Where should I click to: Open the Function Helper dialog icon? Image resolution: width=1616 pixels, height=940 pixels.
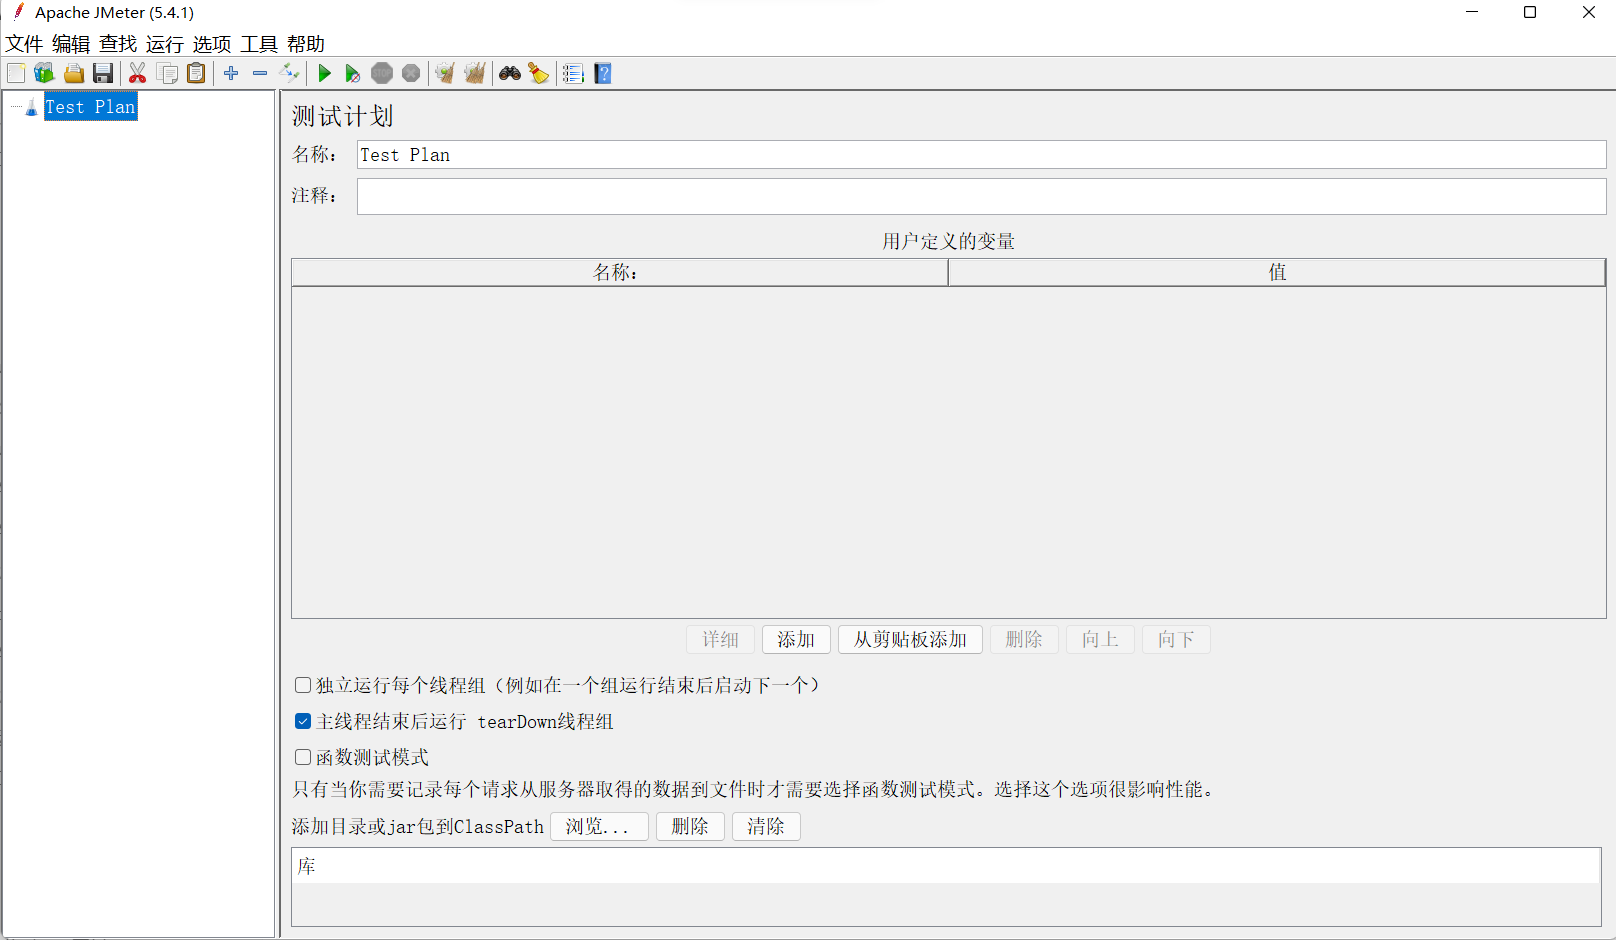[x=573, y=73]
